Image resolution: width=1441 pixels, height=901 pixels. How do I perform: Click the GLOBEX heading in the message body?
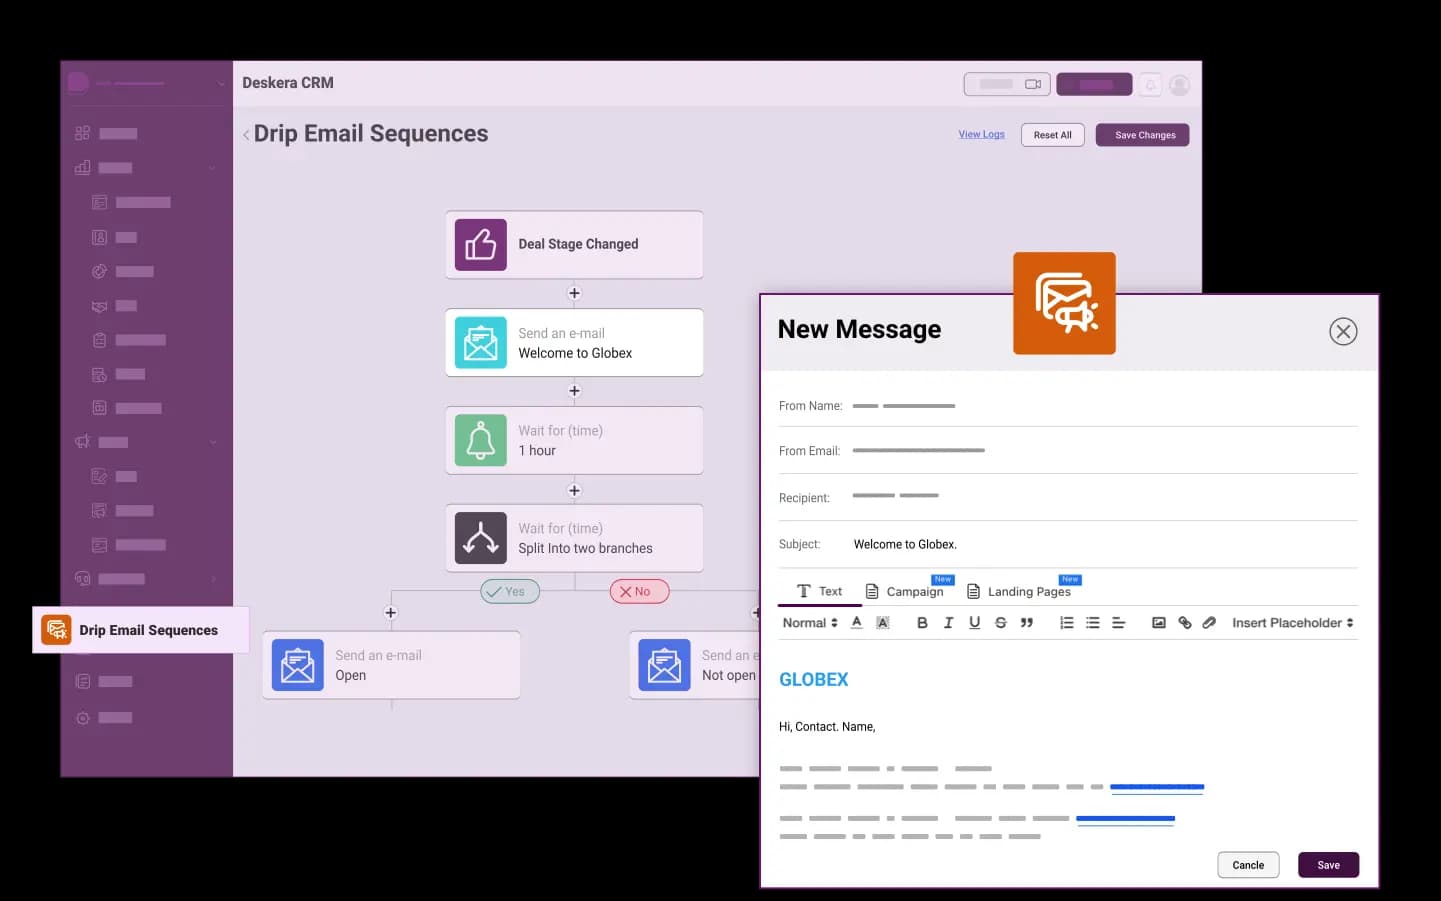pyautogui.click(x=814, y=680)
